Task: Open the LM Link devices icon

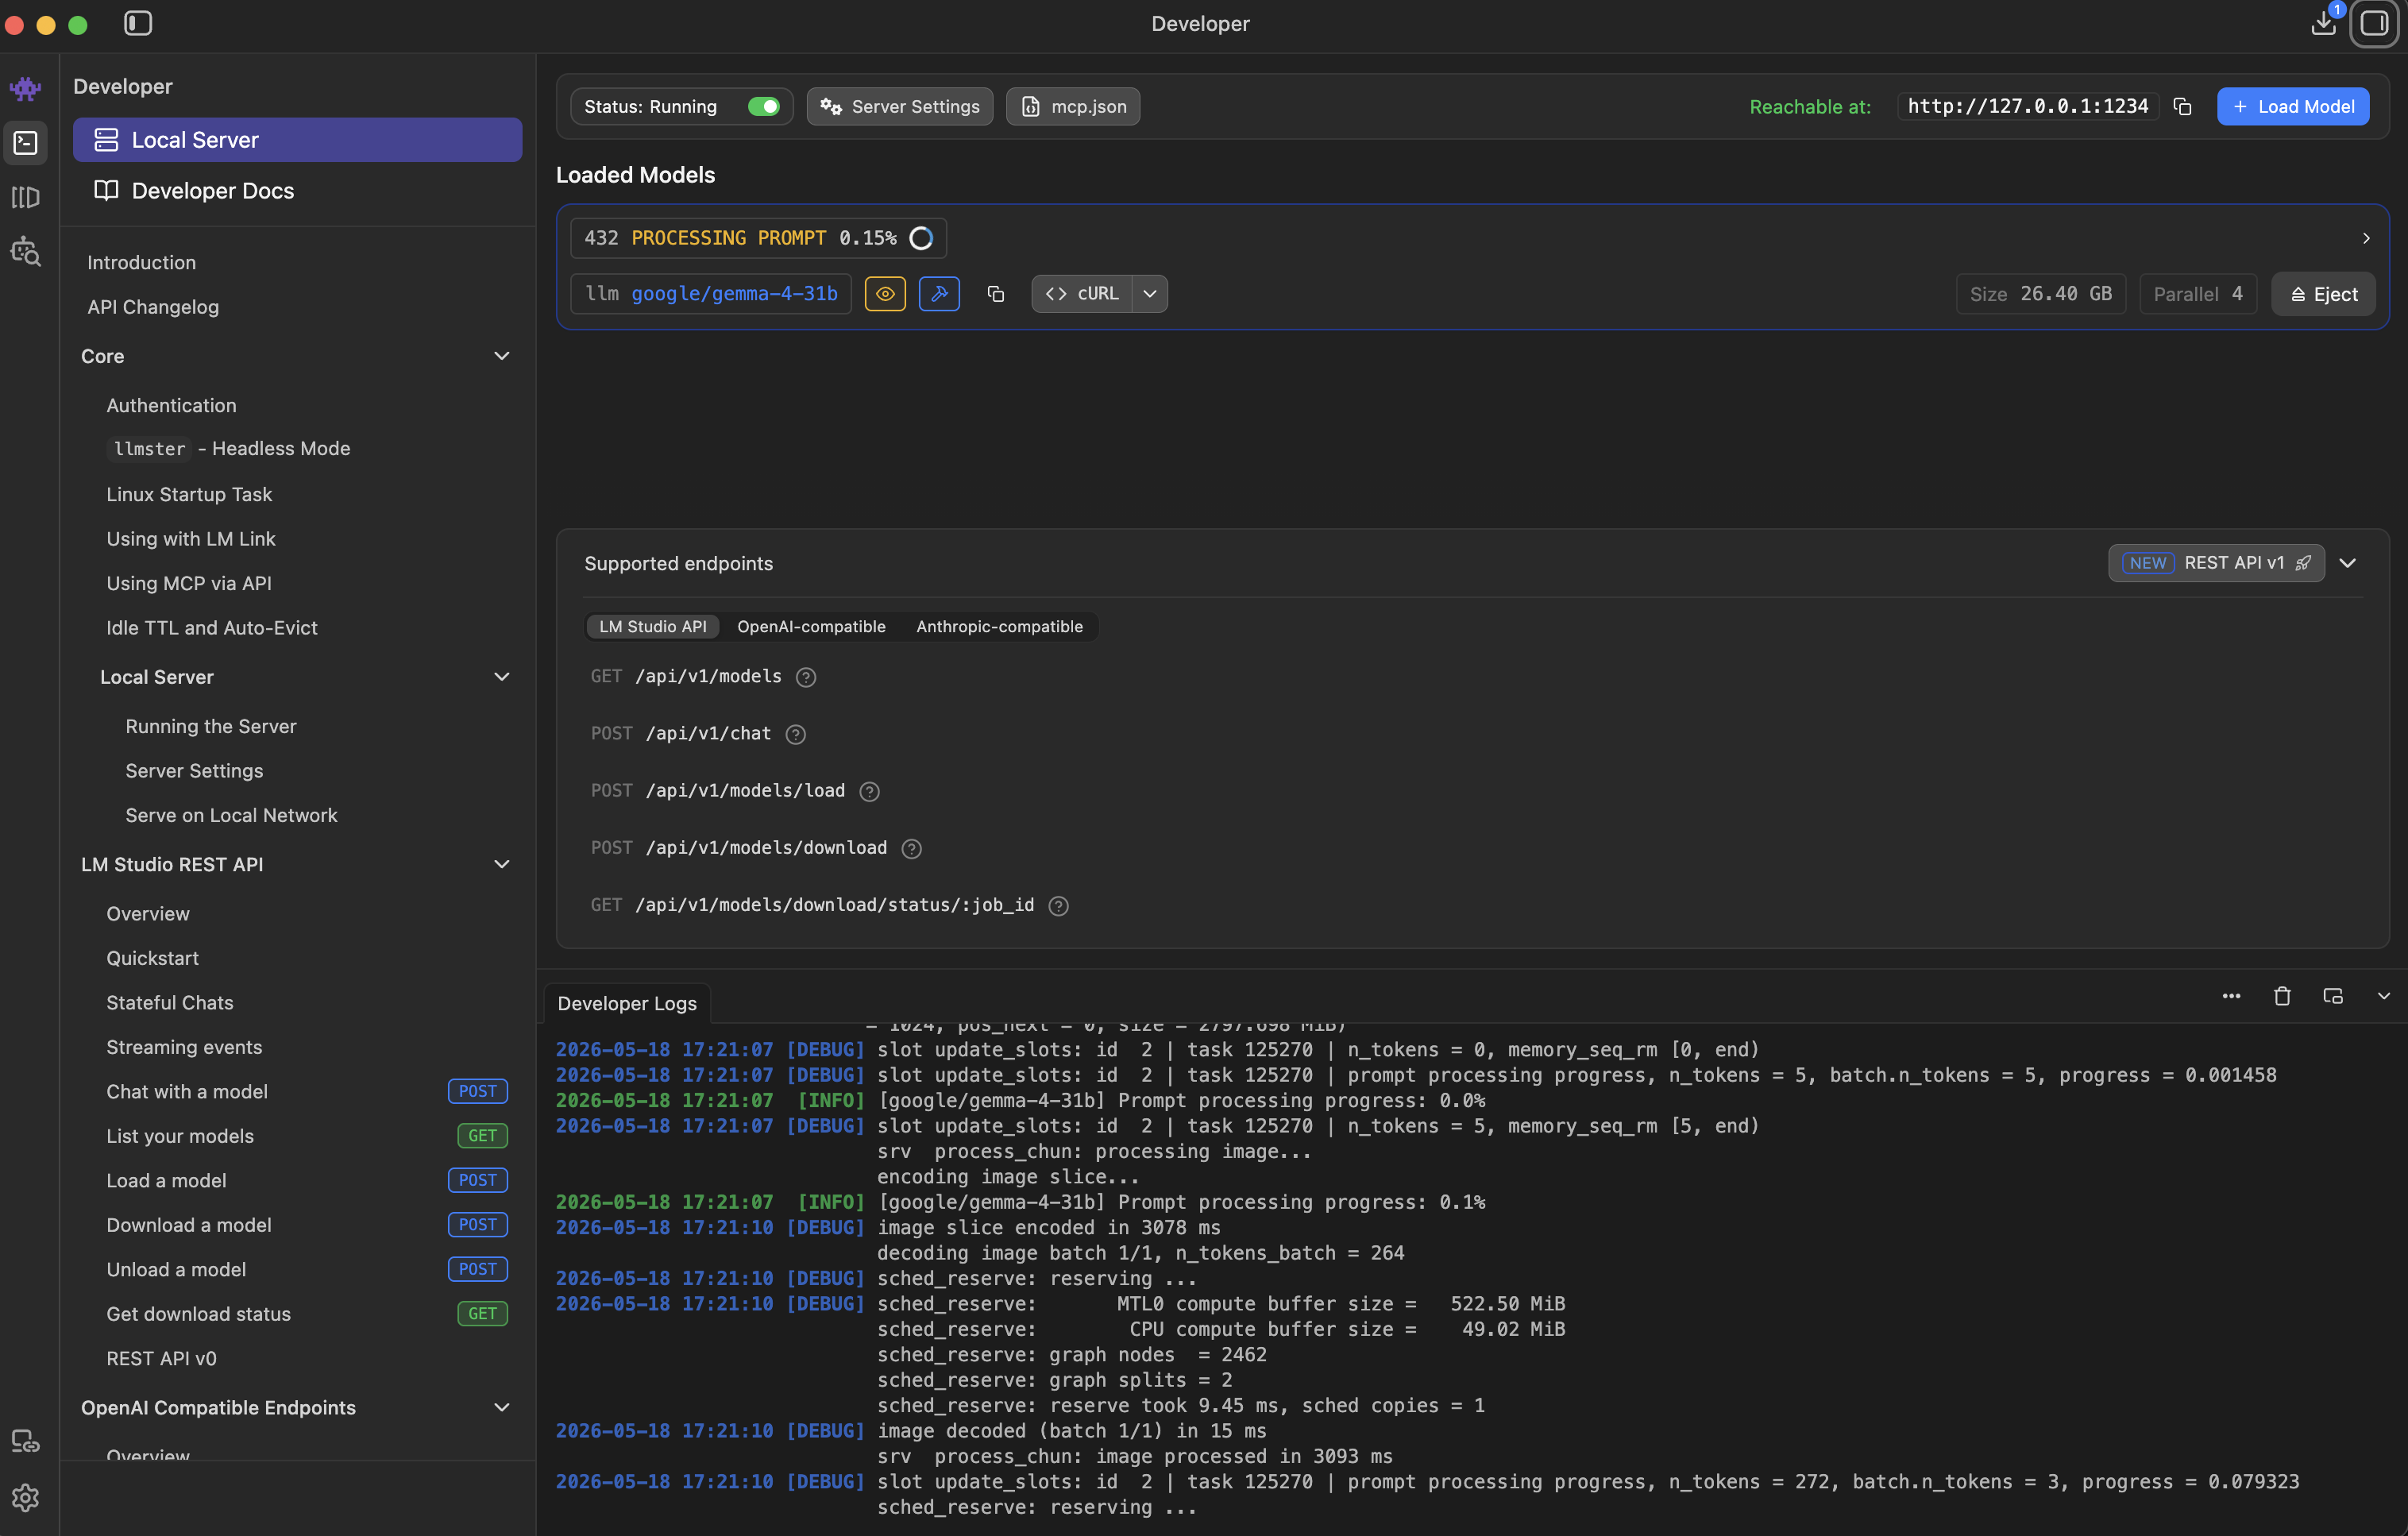Action: click(x=25, y=1441)
